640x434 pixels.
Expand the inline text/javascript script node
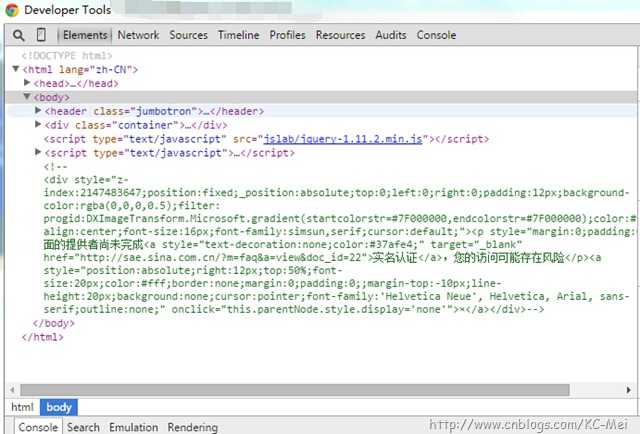[x=38, y=152]
